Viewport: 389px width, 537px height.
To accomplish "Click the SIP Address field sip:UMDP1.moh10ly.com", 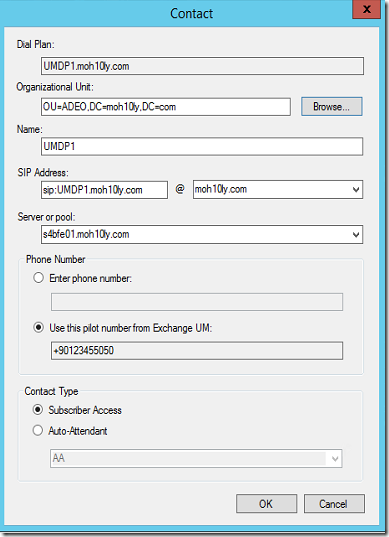I will click(x=104, y=190).
